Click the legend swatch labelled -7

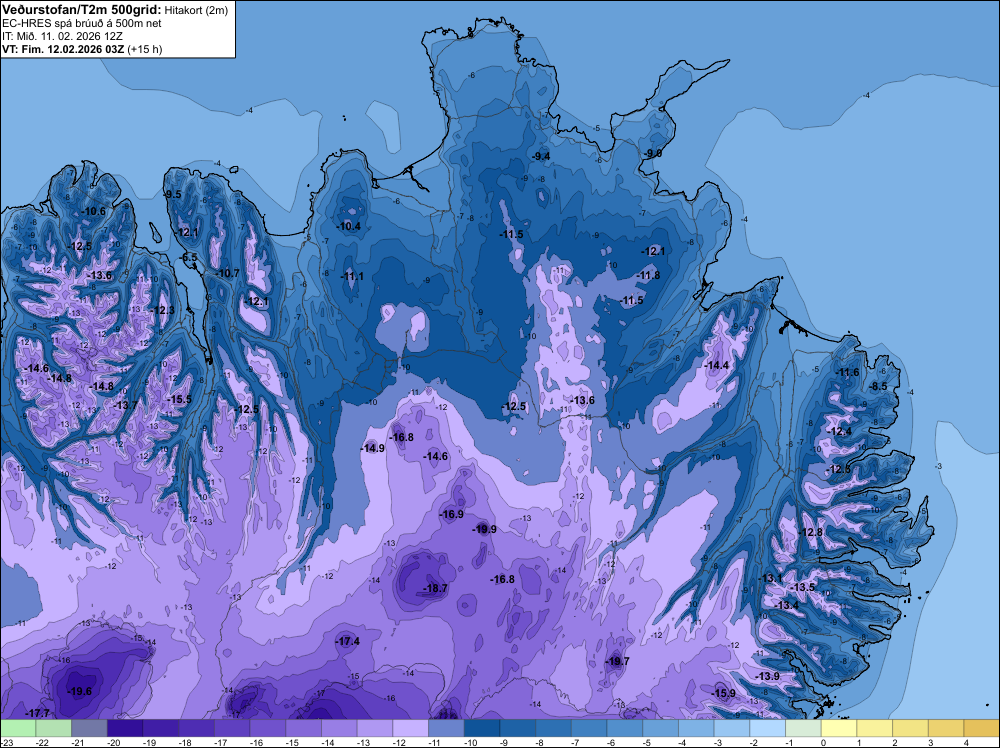pyautogui.click(x=589, y=728)
